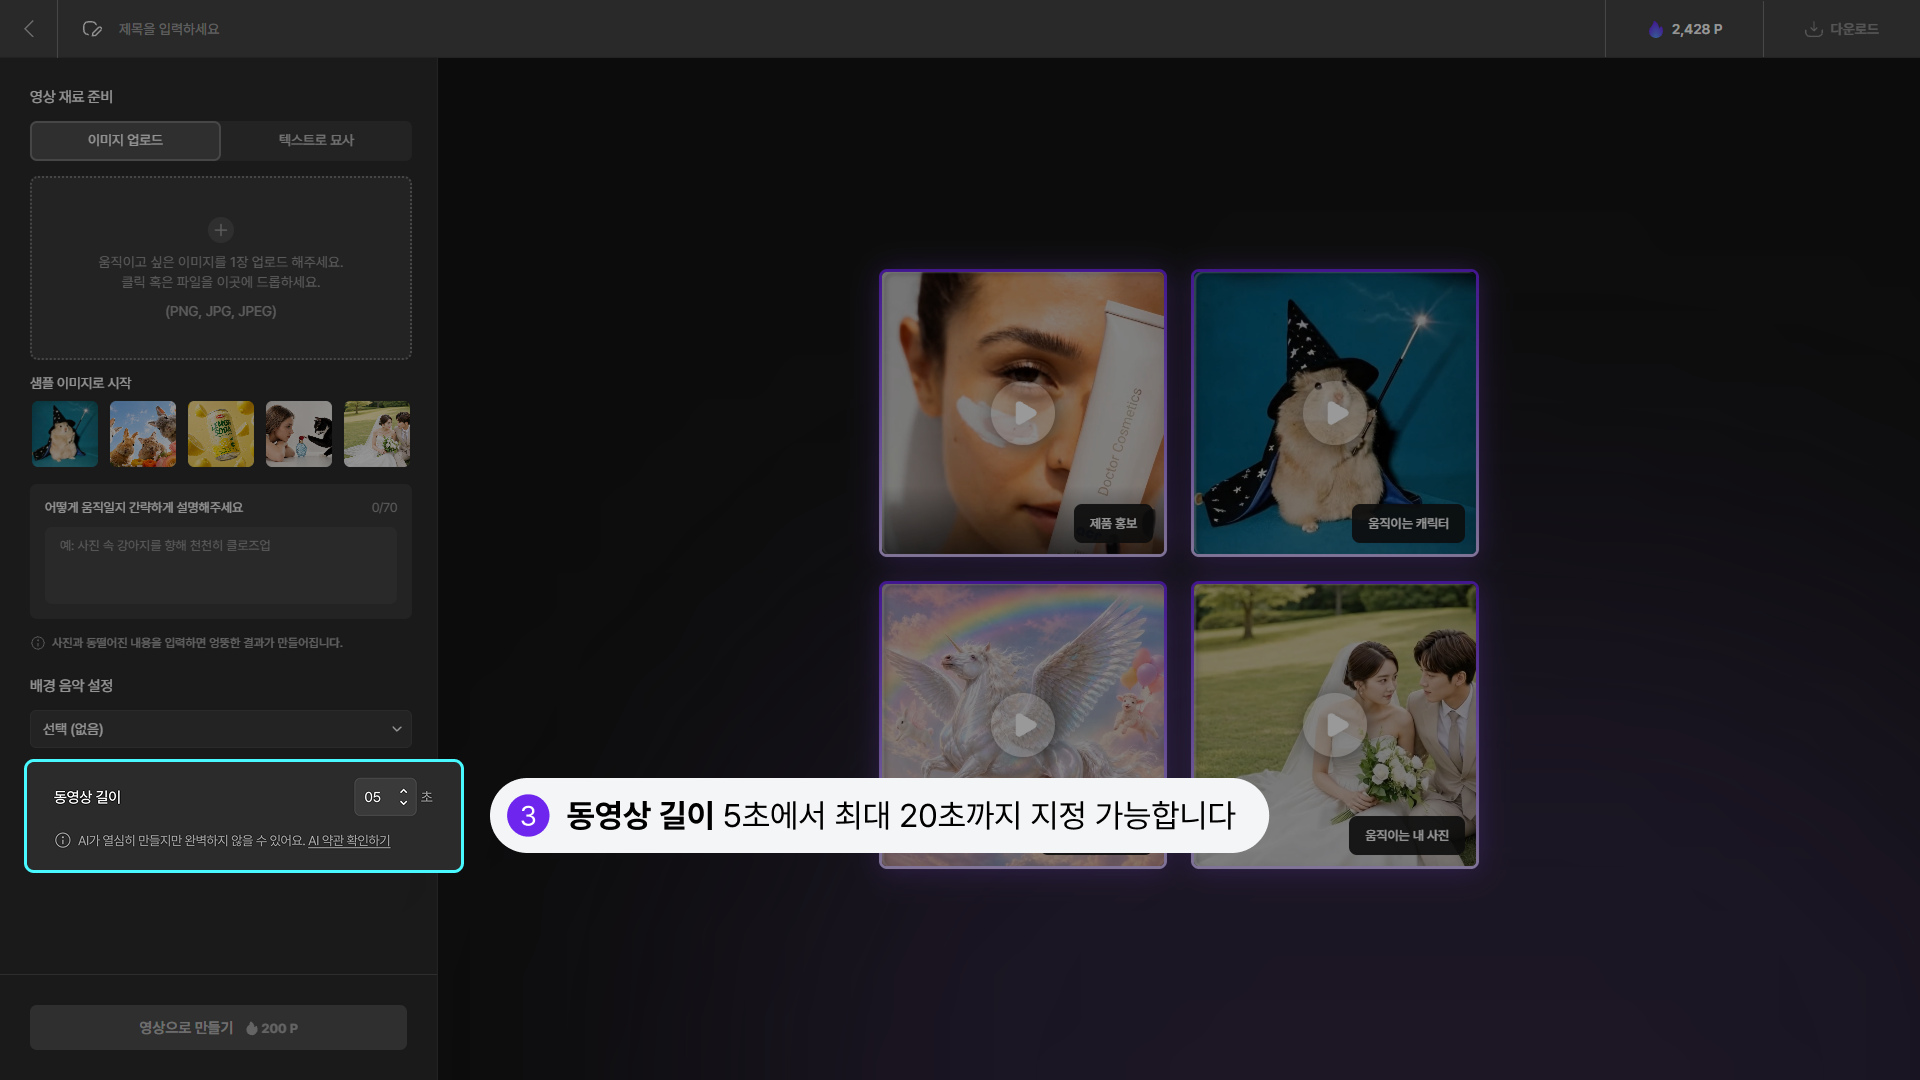Open the 2,428 P points balance
This screenshot has height=1080, width=1920.
tap(1684, 29)
